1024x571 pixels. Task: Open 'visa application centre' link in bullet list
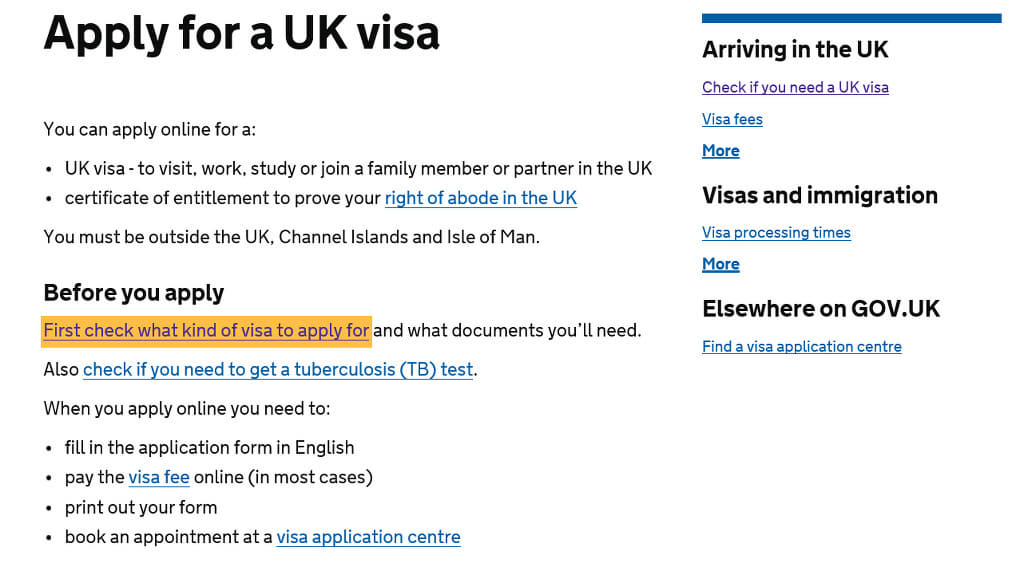tap(368, 537)
